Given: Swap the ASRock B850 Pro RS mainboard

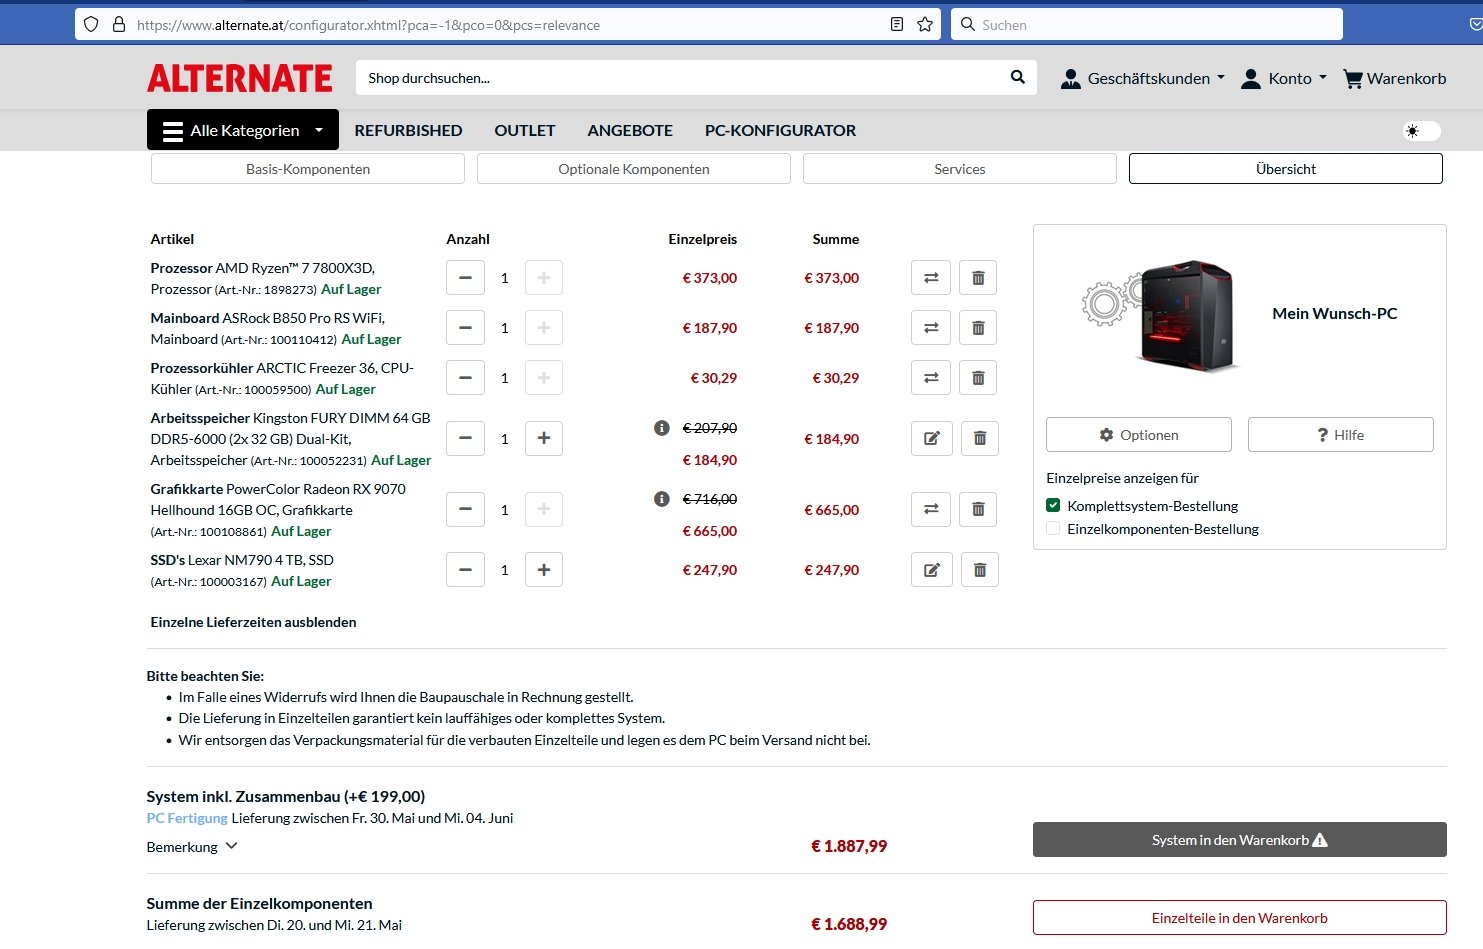Looking at the screenshot, I should [x=931, y=328].
